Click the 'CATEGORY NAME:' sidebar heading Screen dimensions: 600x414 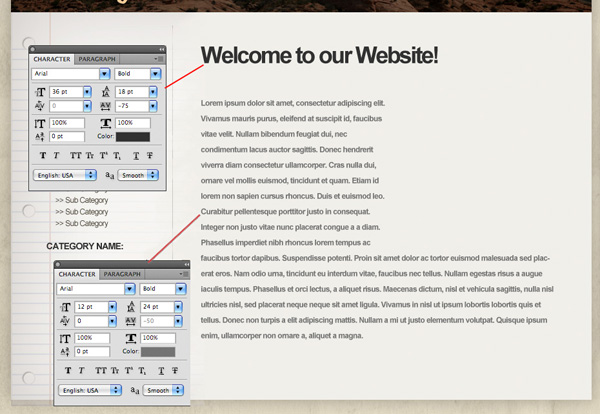[85, 246]
